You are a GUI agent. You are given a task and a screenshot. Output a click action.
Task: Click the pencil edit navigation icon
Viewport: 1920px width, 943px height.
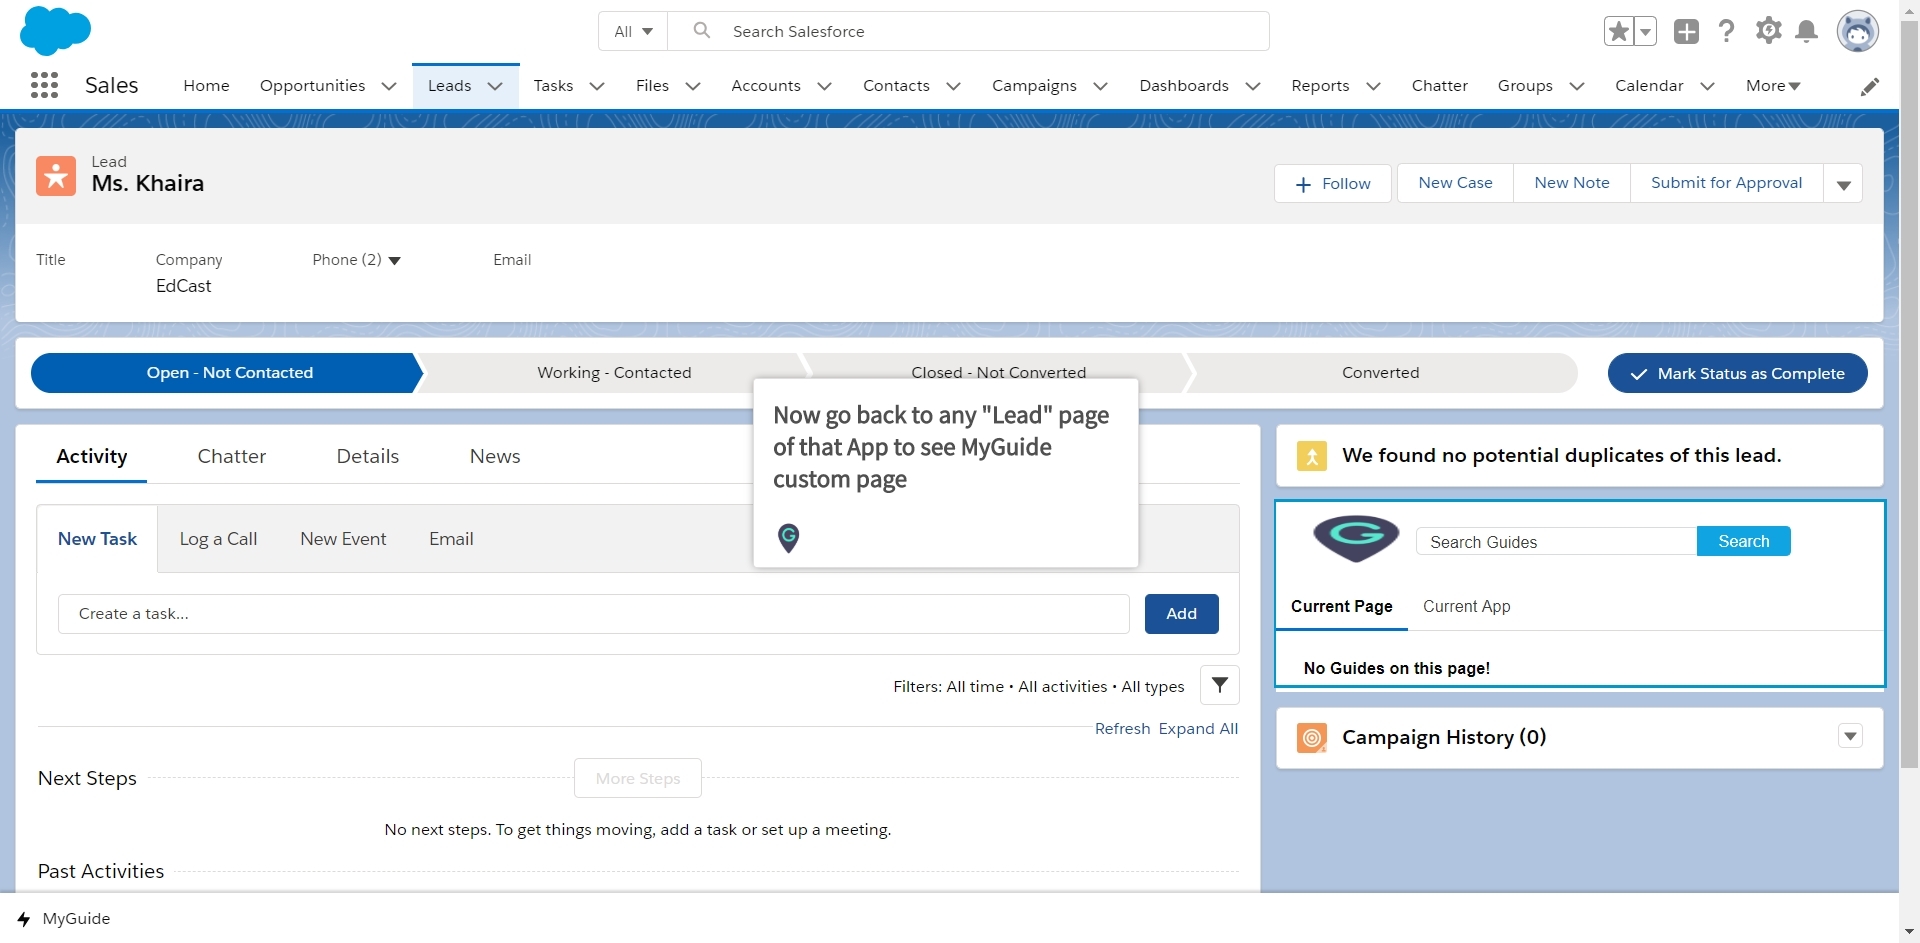click(1869, 87)
